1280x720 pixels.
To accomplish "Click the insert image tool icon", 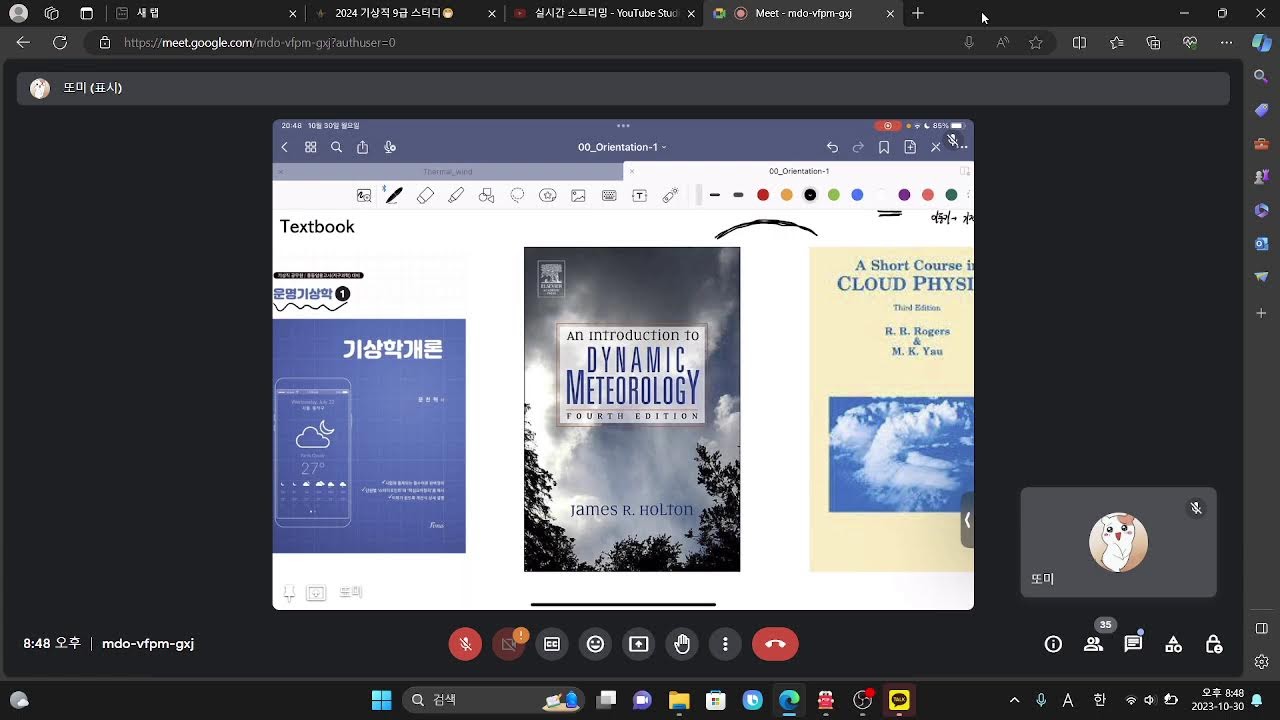I will (578, 195).
